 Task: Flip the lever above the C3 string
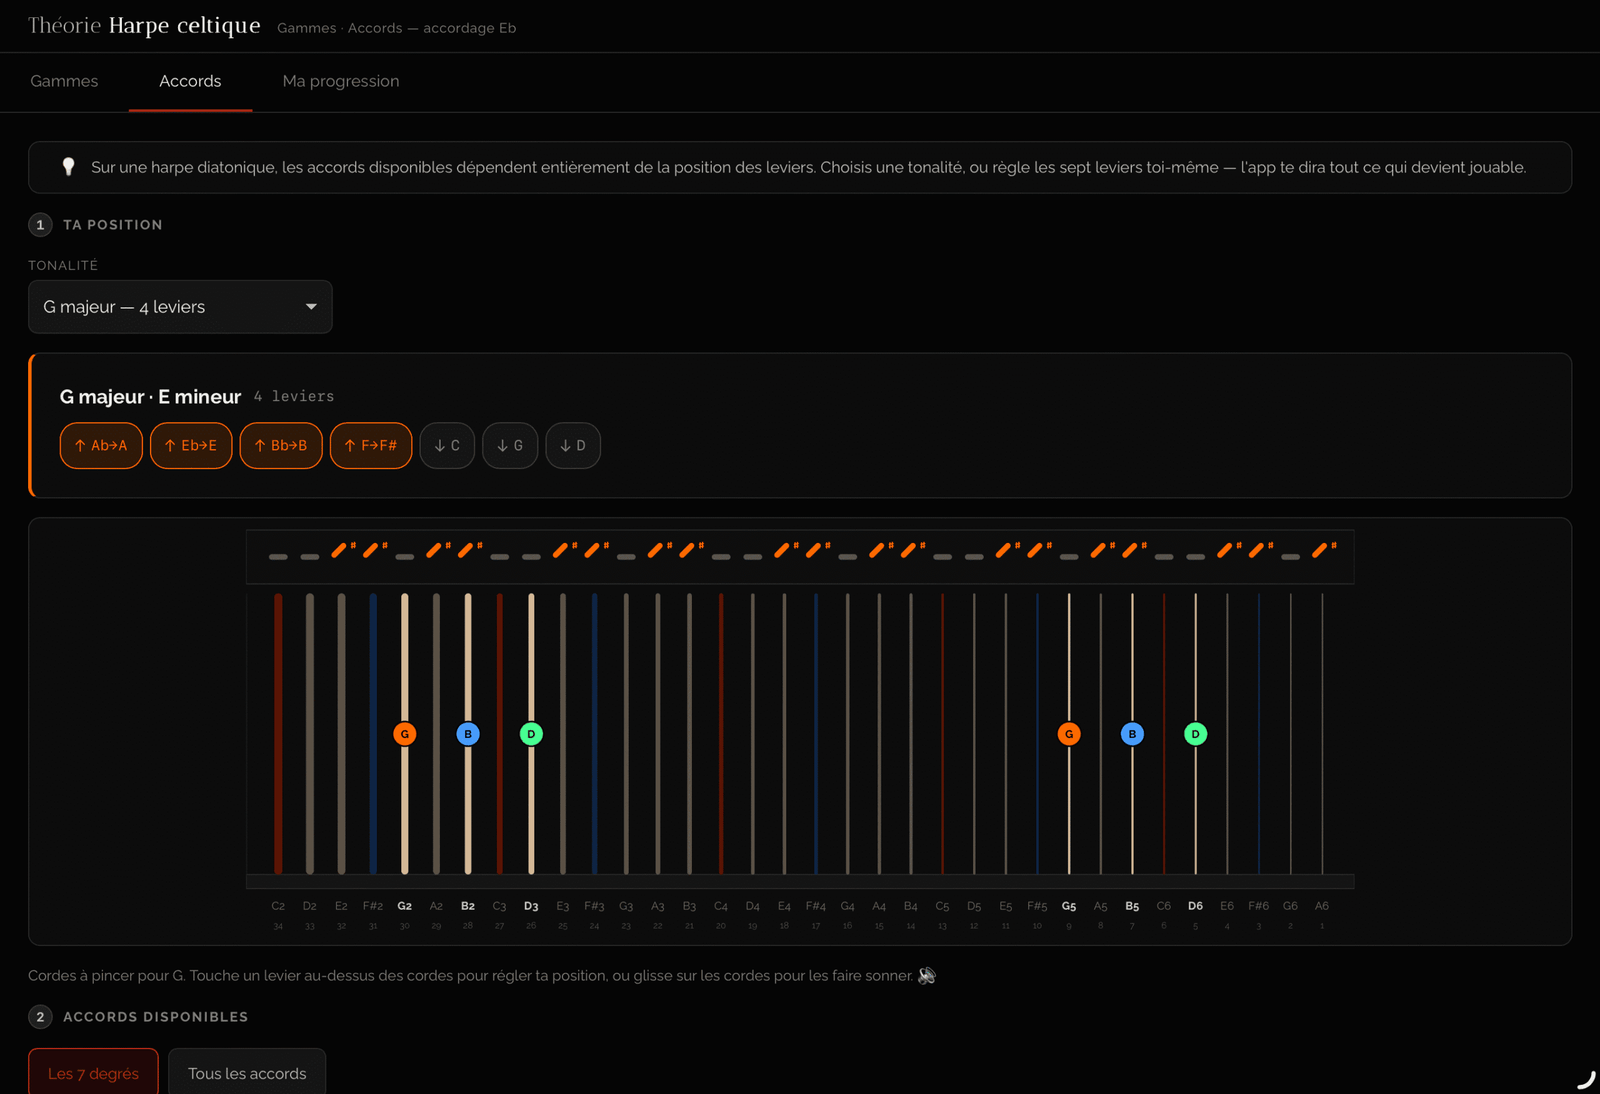click(500, 556)
